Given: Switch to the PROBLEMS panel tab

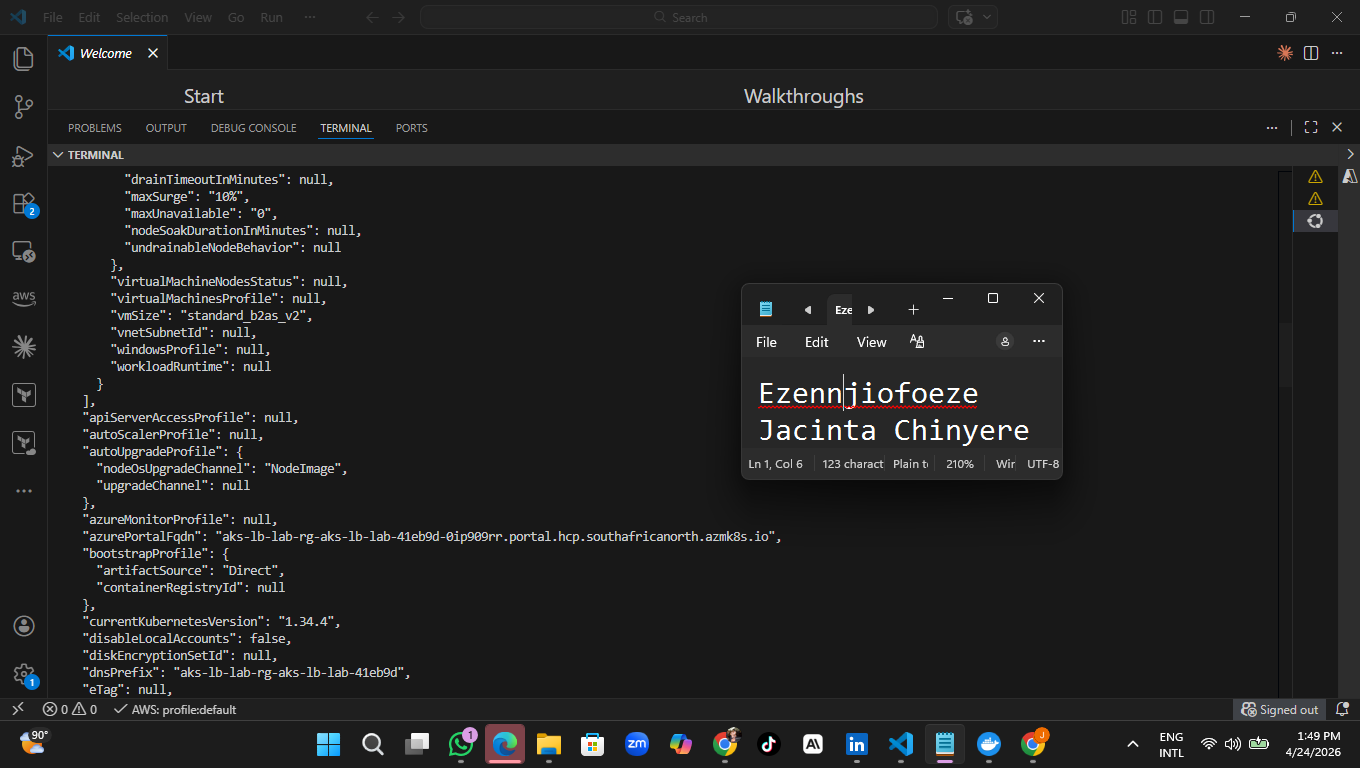Looking at the screenshot, I should (95, 128).
